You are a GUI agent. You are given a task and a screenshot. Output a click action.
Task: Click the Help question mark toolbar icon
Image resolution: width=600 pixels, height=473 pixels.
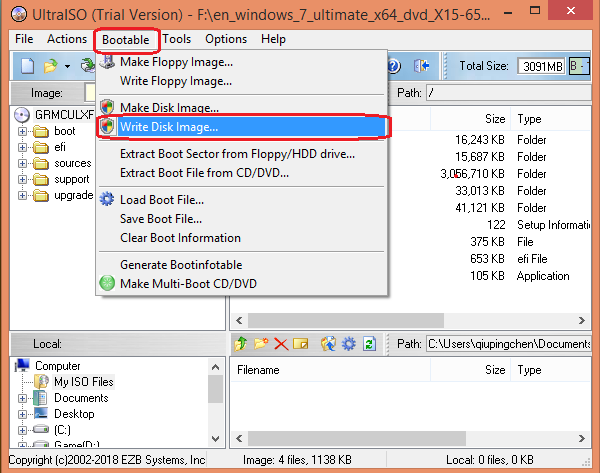(394, 66)
